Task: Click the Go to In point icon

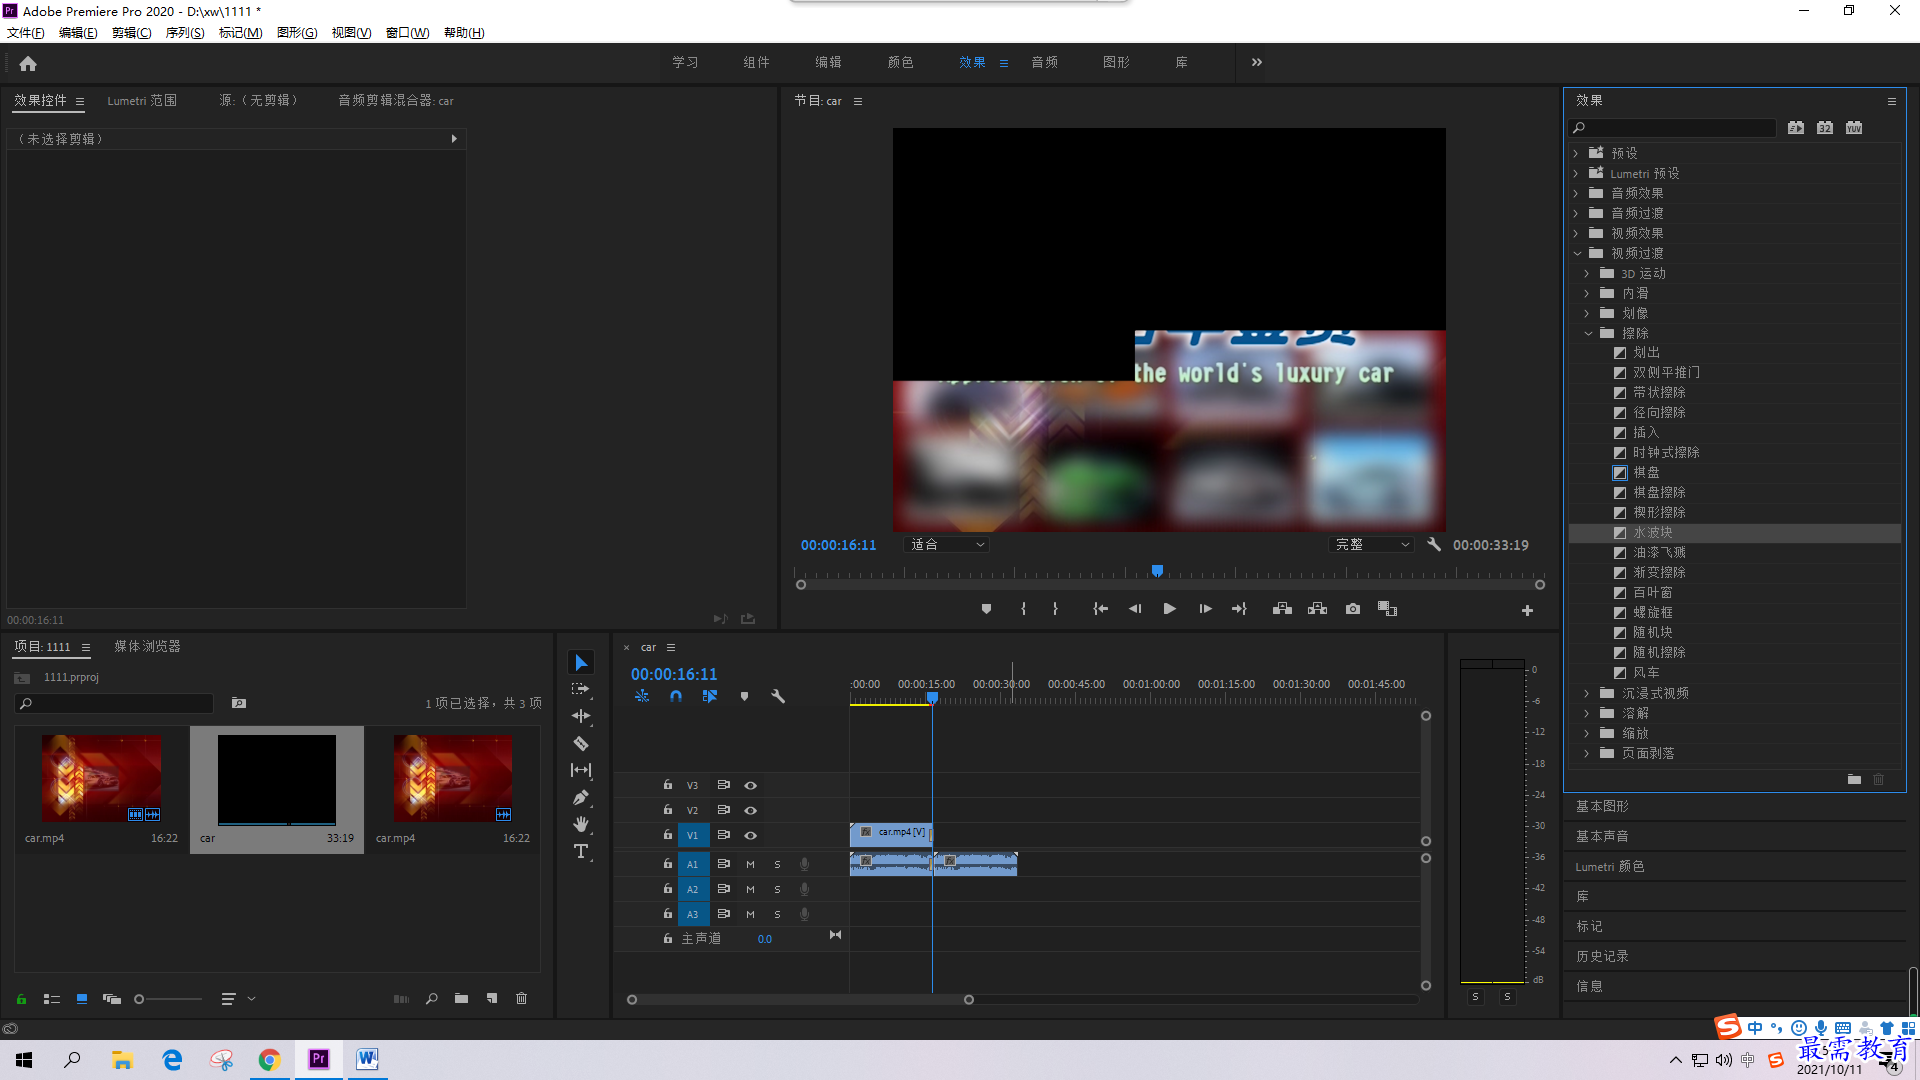Action: [1100, 609]
